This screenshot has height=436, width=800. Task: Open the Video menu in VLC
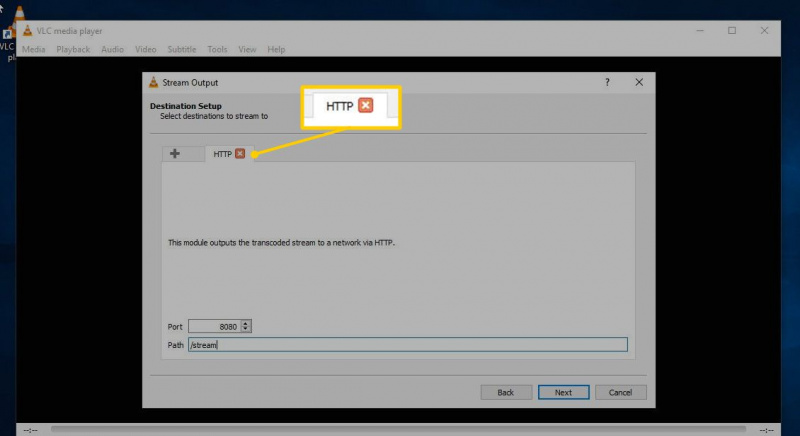(x=145, y=49)
